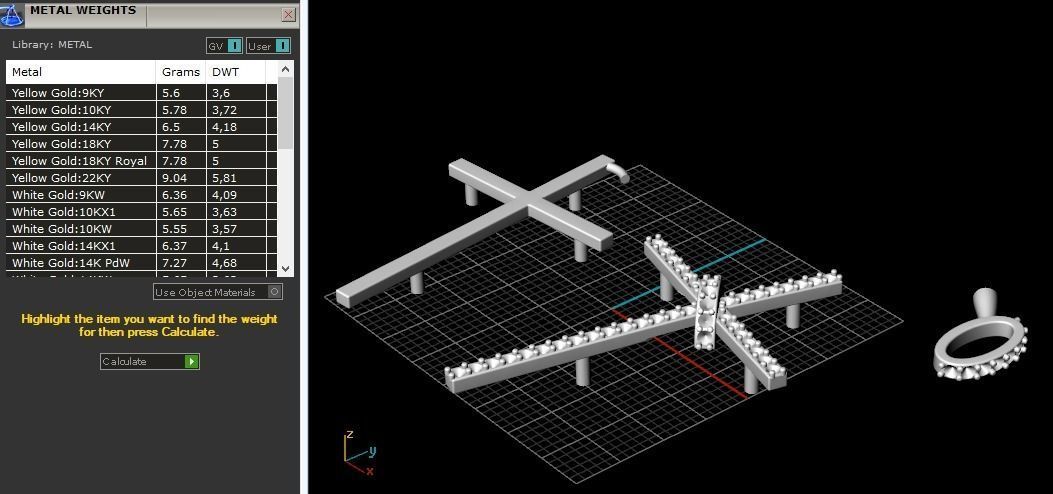Click the 4,18 DWT value
Viewport: 1053px width, 494px height.
(x=224, y=127)
